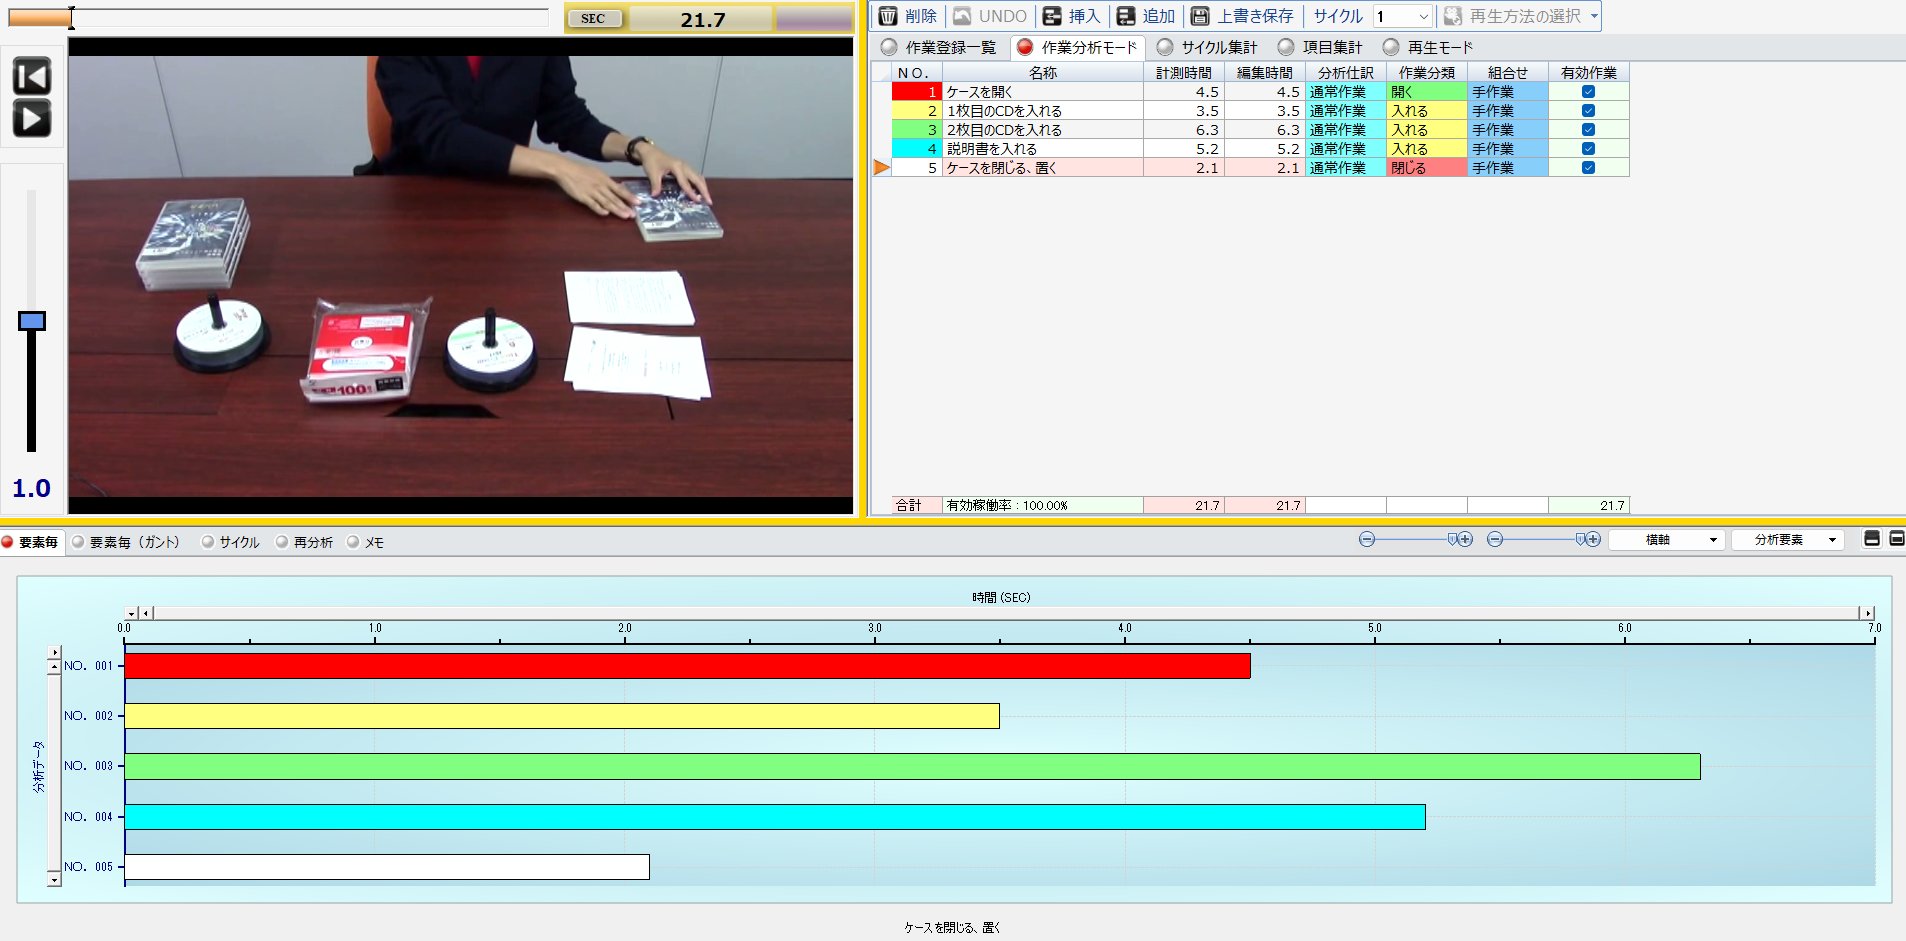
Task: Click the second zoom slider's plus icon
Action: click(1594, 539)
